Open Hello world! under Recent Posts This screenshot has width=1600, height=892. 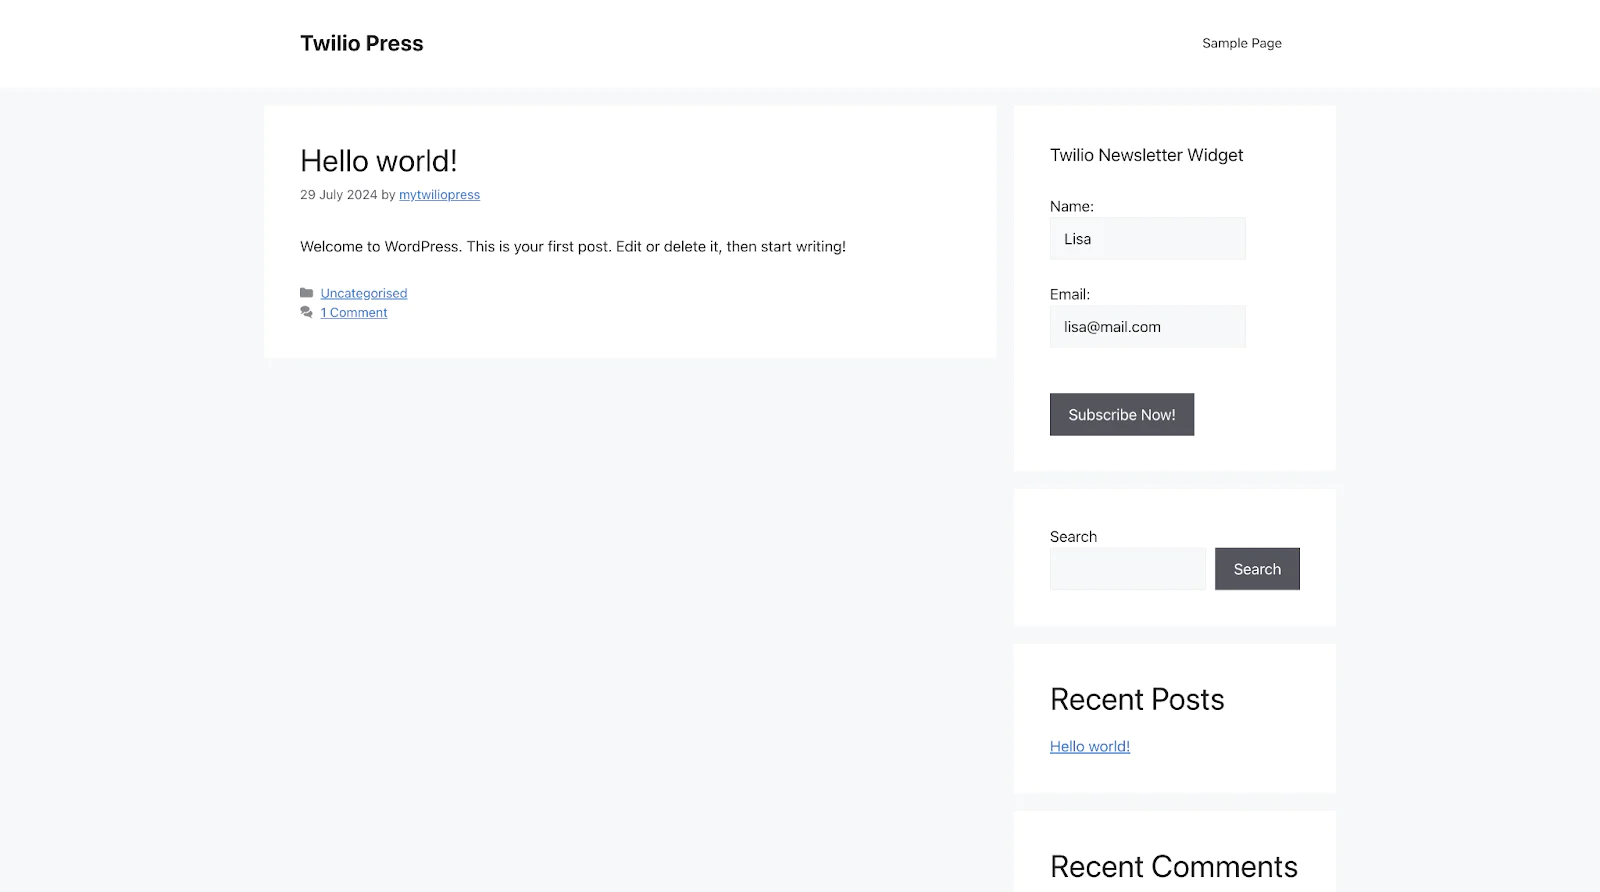(x=1089, y=746)
